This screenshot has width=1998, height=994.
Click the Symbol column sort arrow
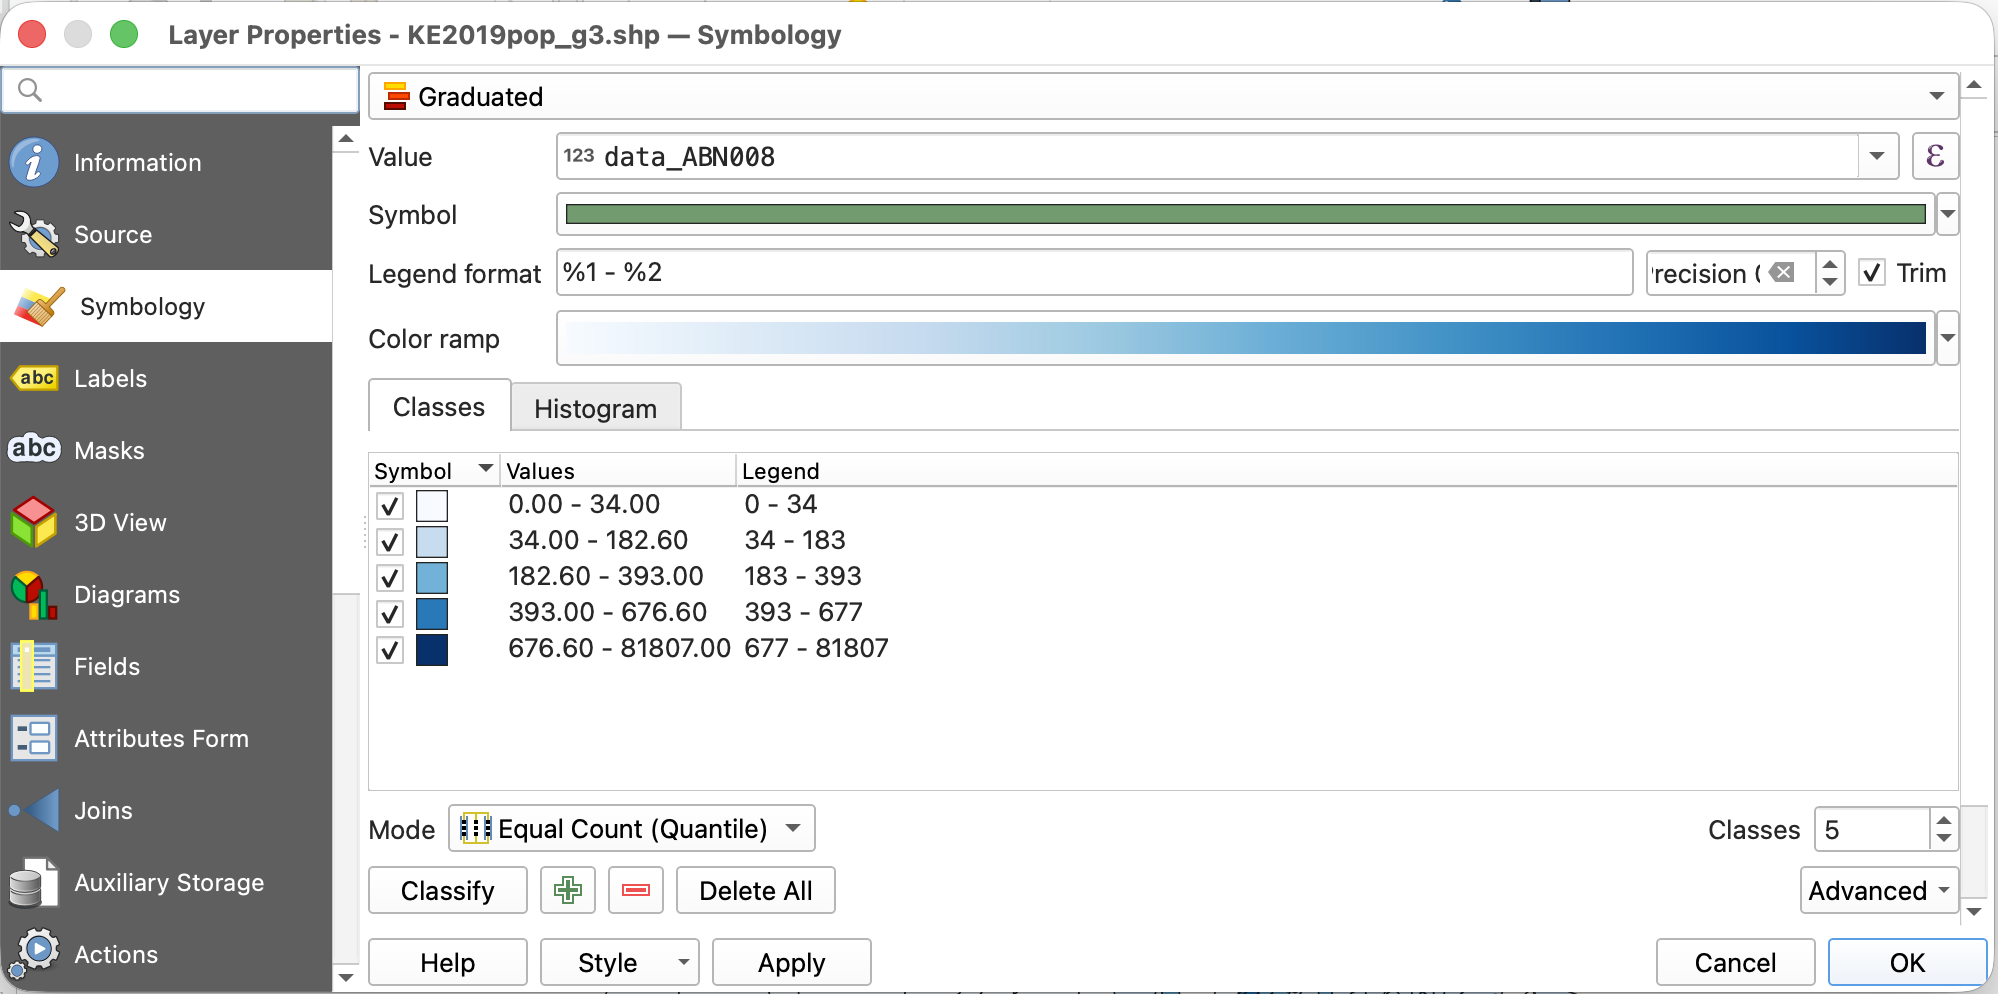click(x=485, y=468)
